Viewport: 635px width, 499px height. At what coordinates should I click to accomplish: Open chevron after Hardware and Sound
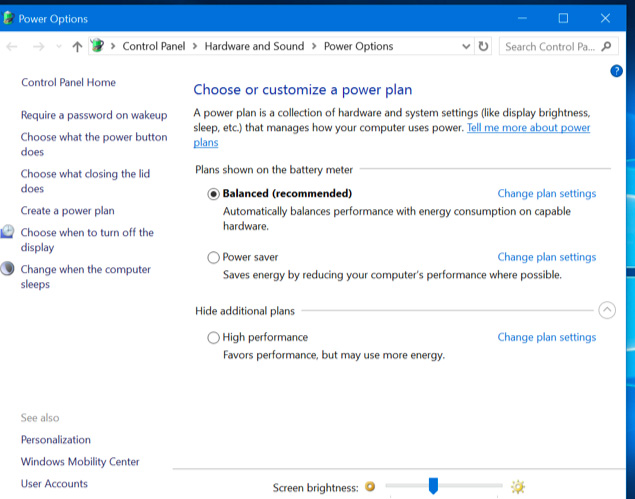click(314, 46)
